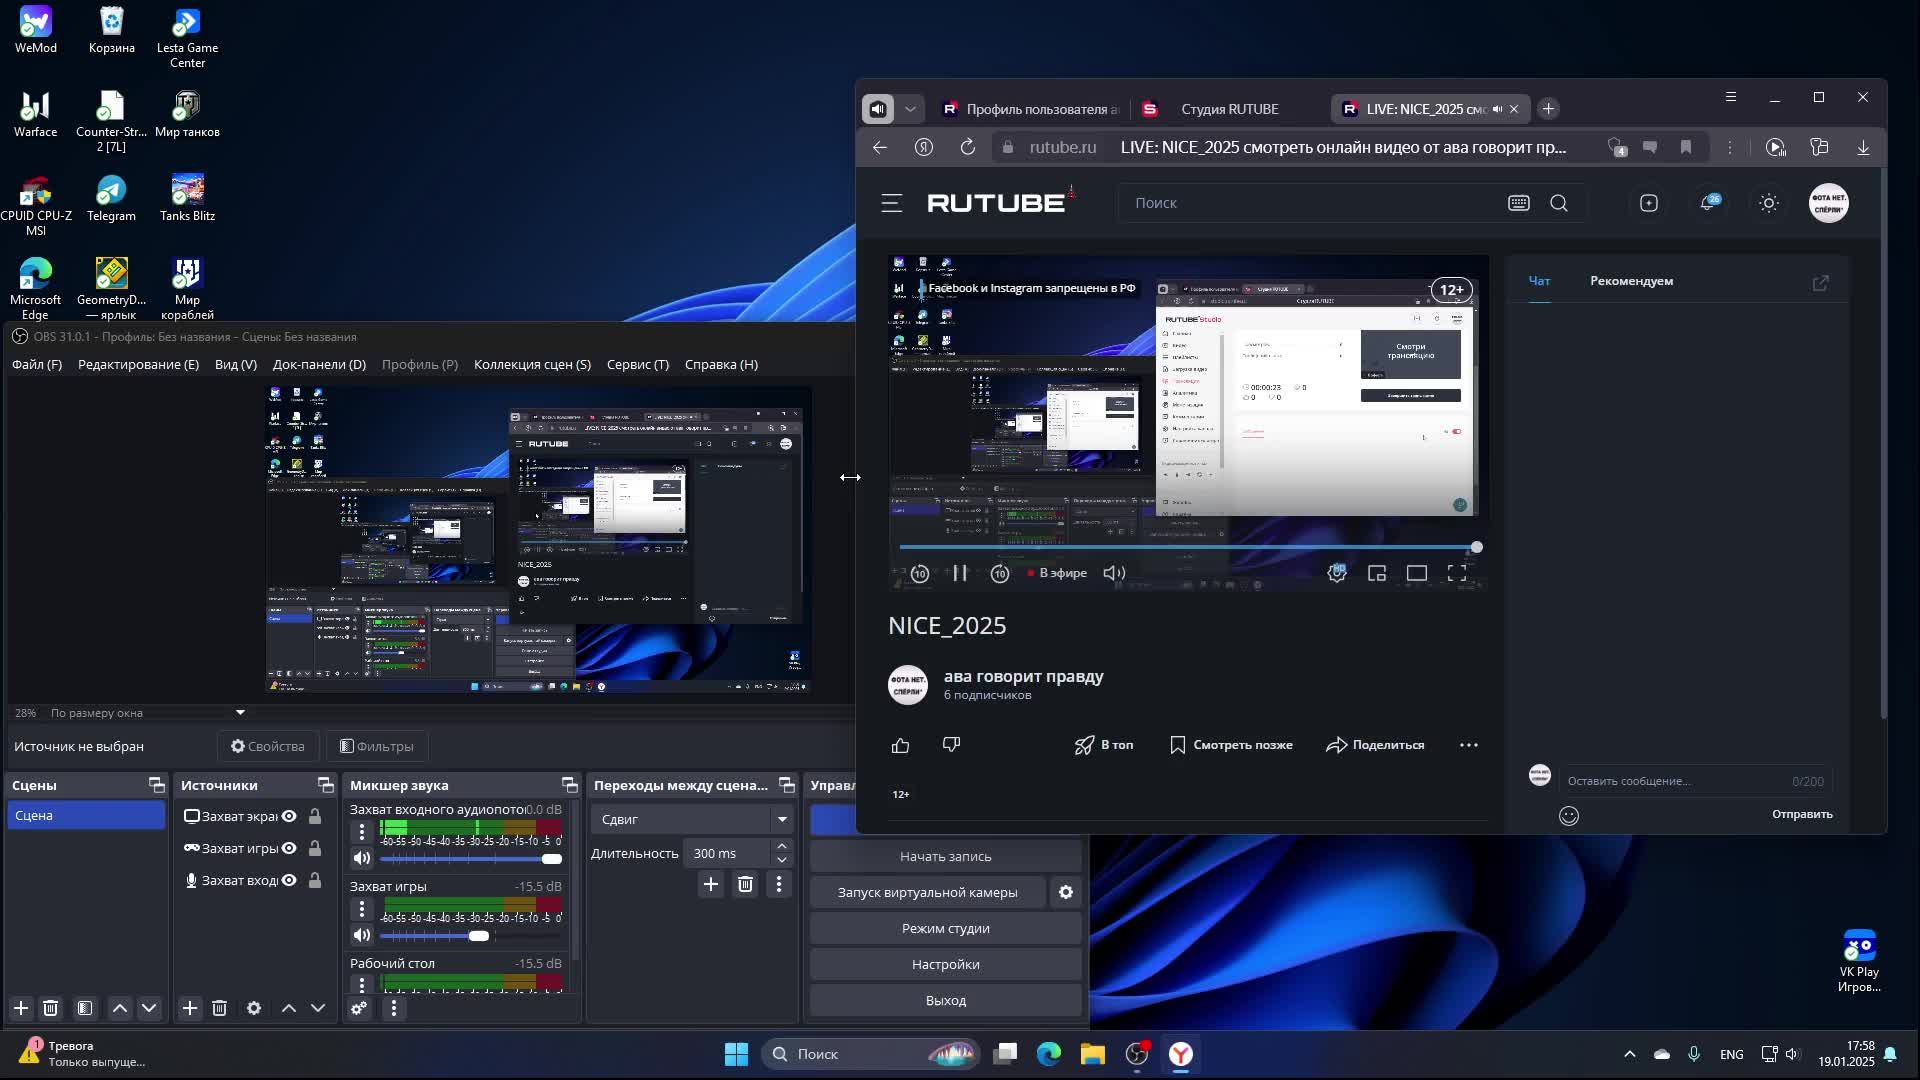Lock the Захват входного audio source
1920x1080 pixels.
[315, 880]
